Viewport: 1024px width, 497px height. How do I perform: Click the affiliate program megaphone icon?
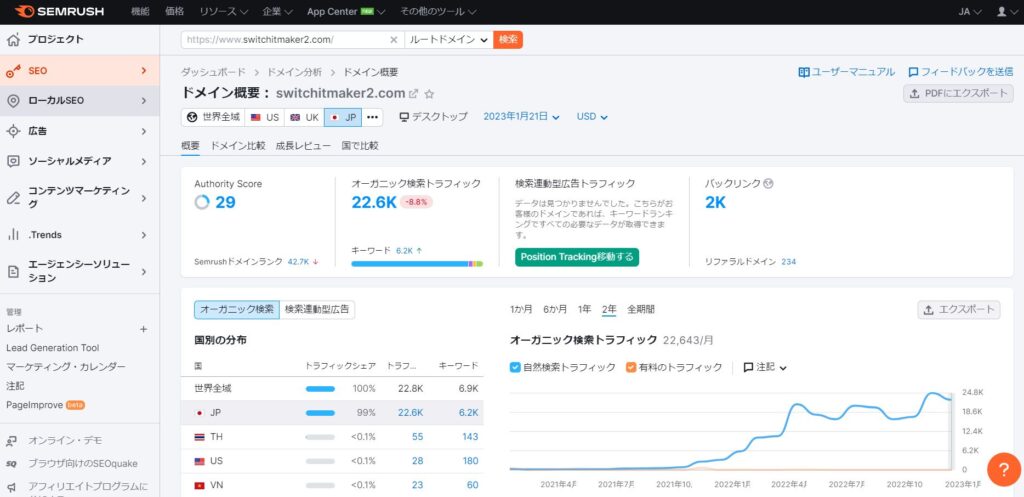coord(12,487)
